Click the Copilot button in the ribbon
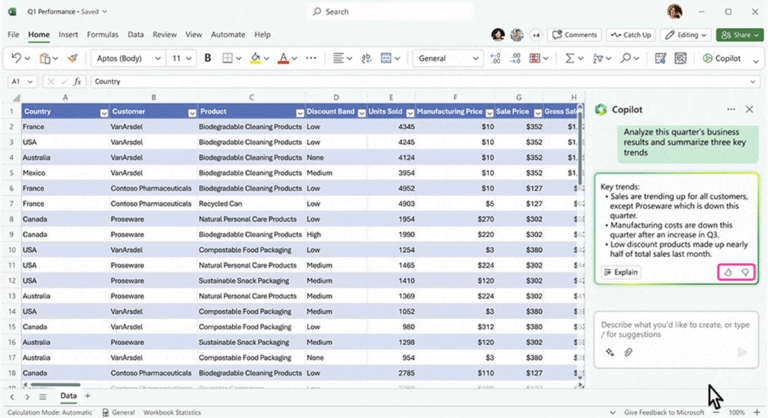 click(x=721, y=58)
